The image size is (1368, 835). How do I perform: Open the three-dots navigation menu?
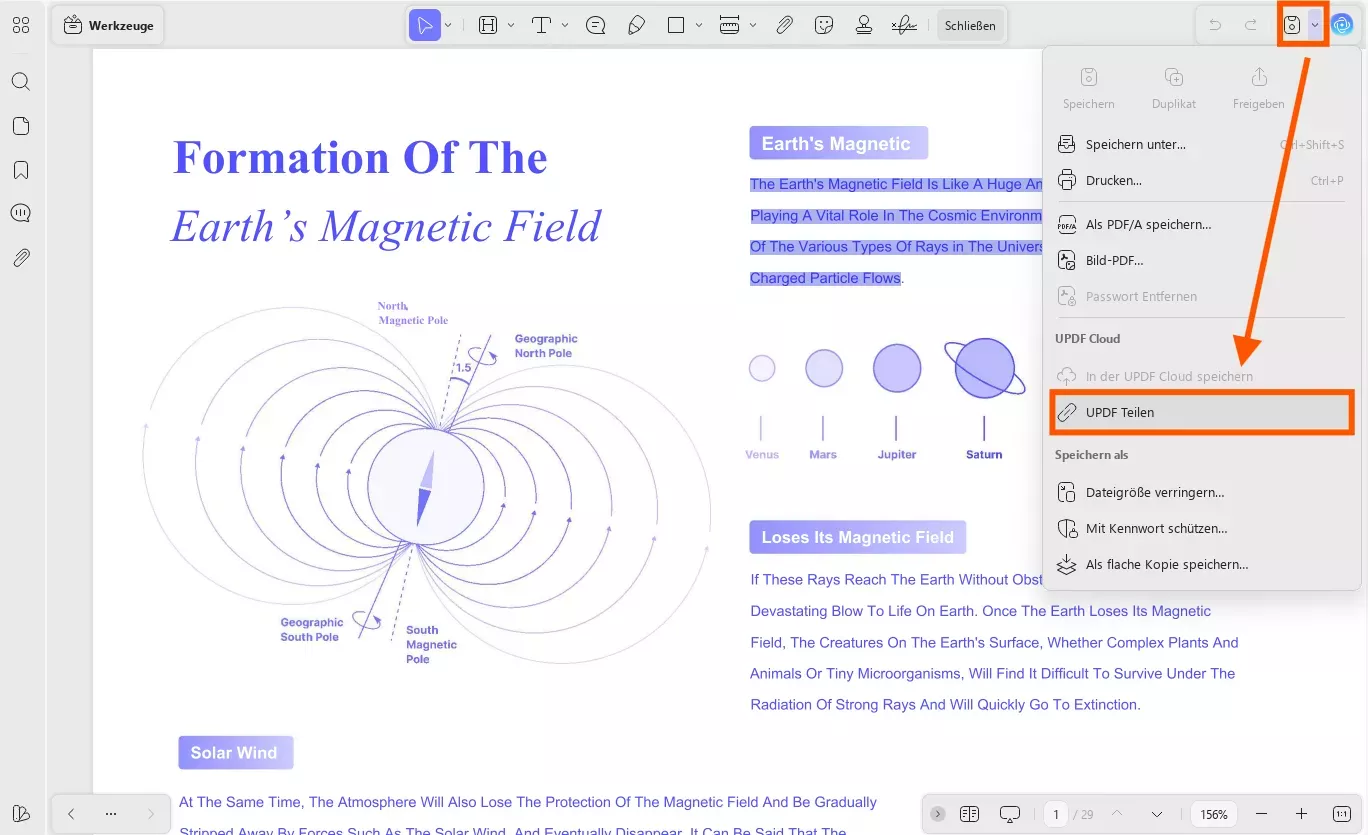click(x=111, y=814)
